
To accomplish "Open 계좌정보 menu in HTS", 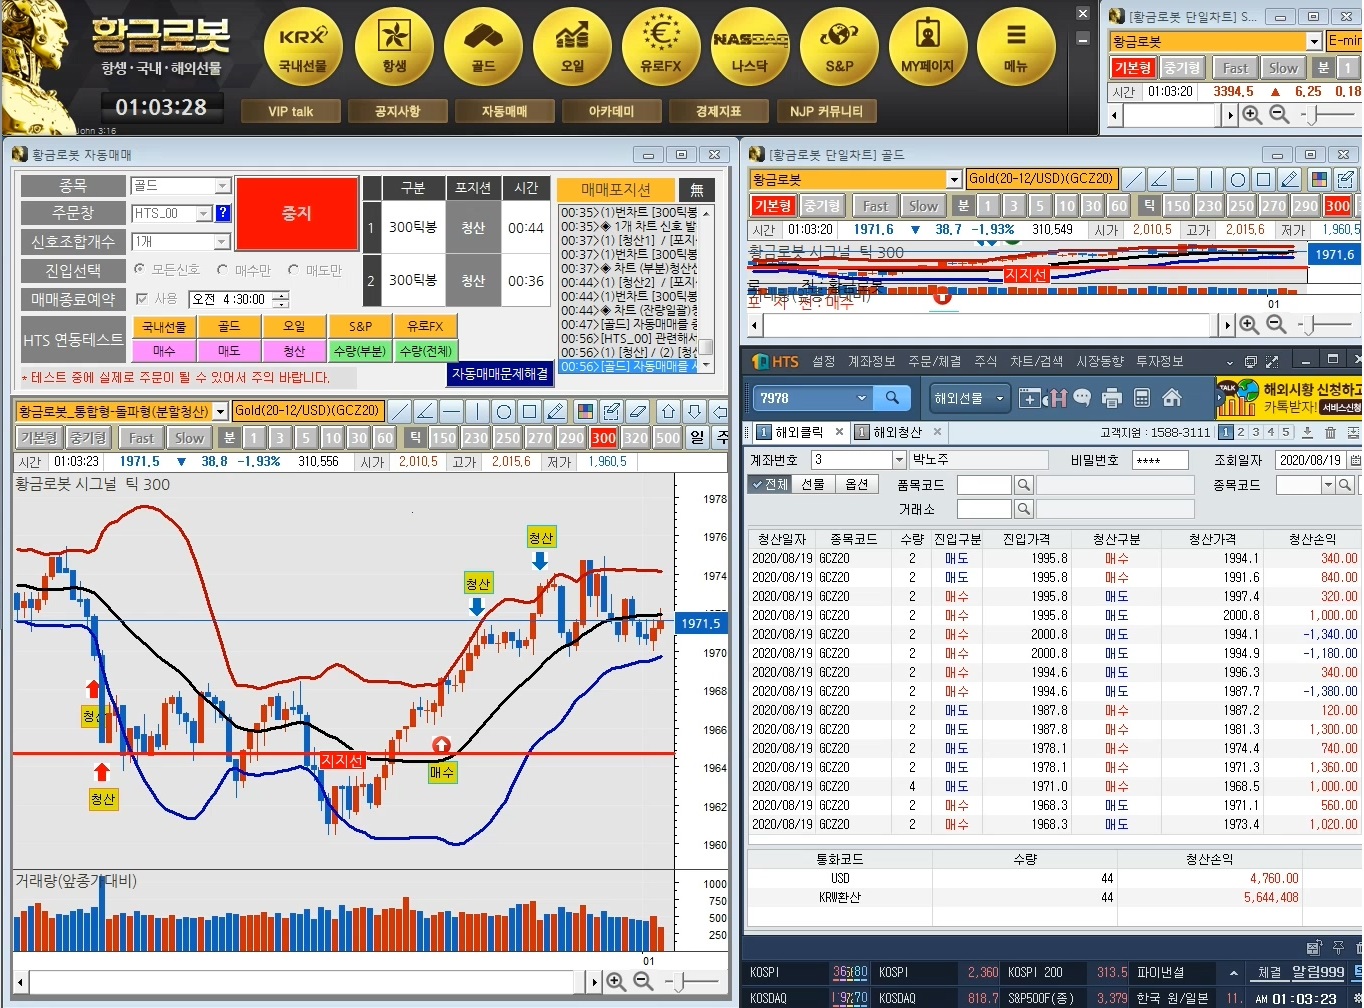I will (x=872, y=361).
